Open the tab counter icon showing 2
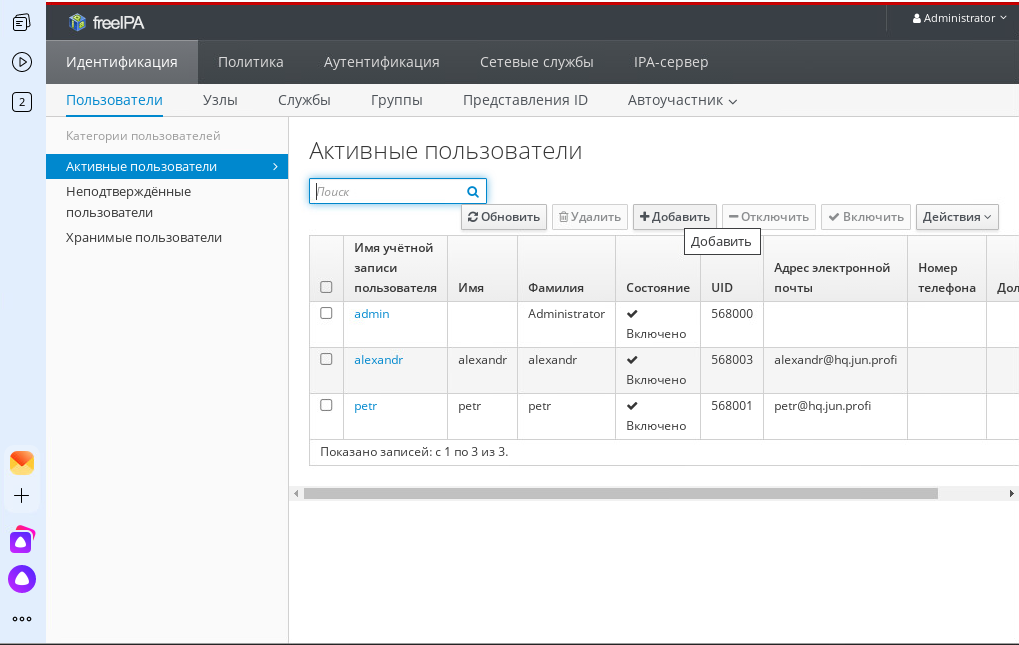Screen dimensions: 1019x645 (22, 101)
